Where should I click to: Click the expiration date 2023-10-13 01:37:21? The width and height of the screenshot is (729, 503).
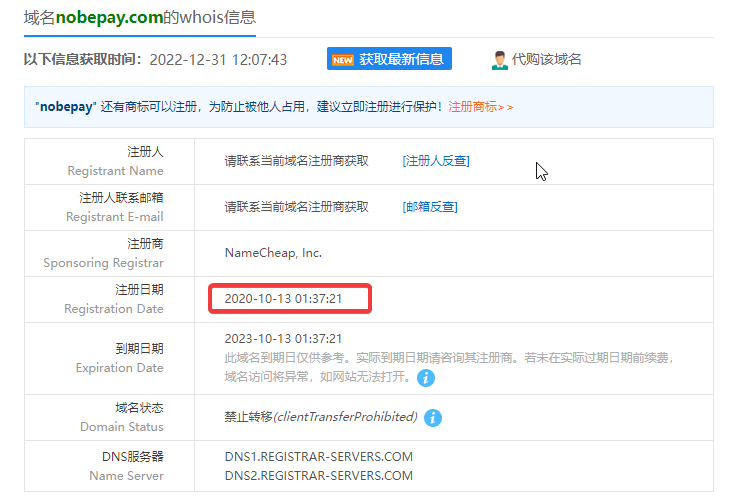[x=283, y=339]
